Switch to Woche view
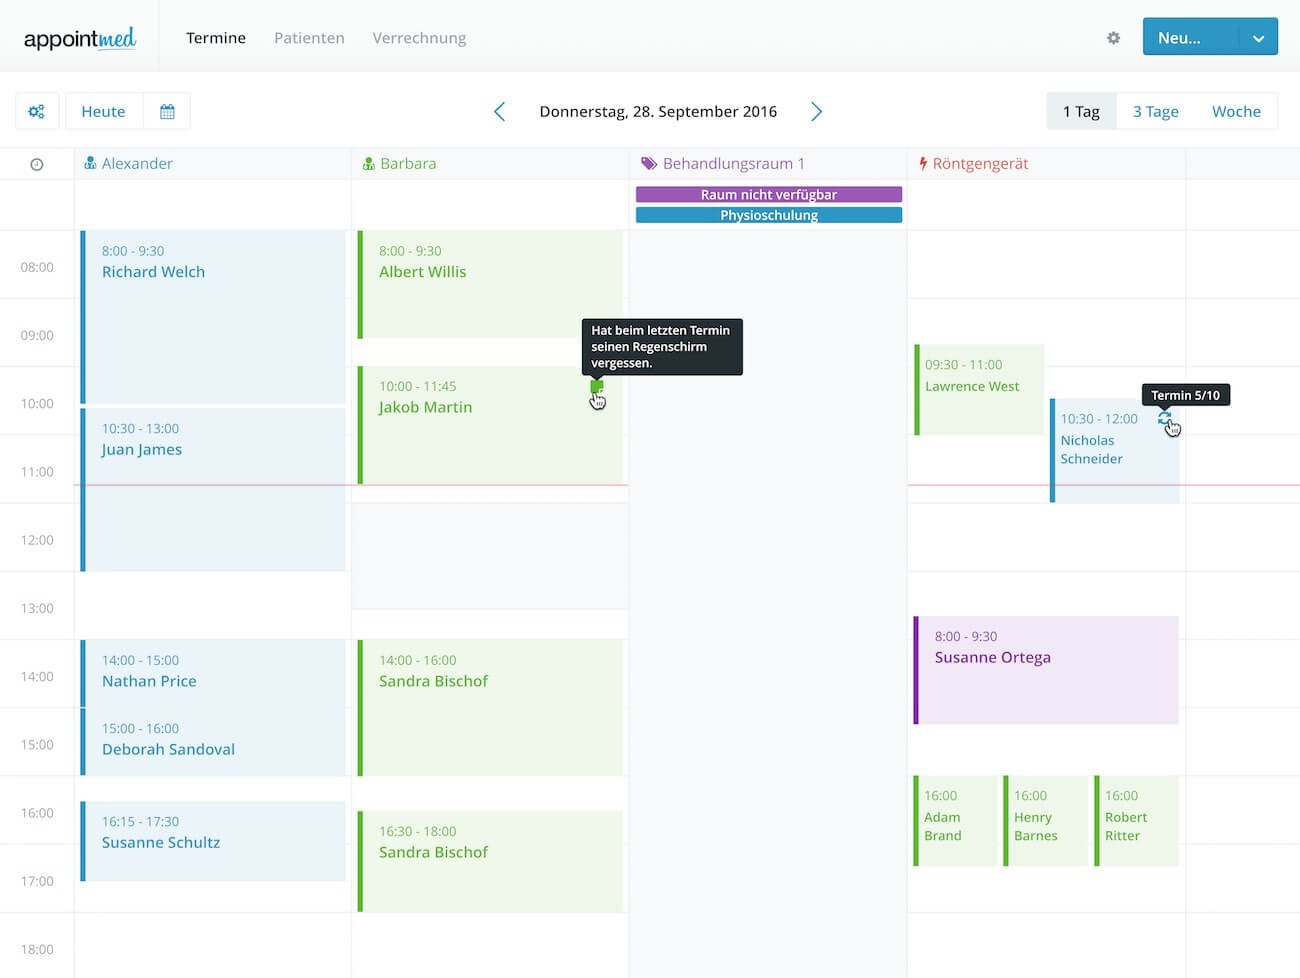The height and width of the screenshot is (978, 1300). (1236, 111)
